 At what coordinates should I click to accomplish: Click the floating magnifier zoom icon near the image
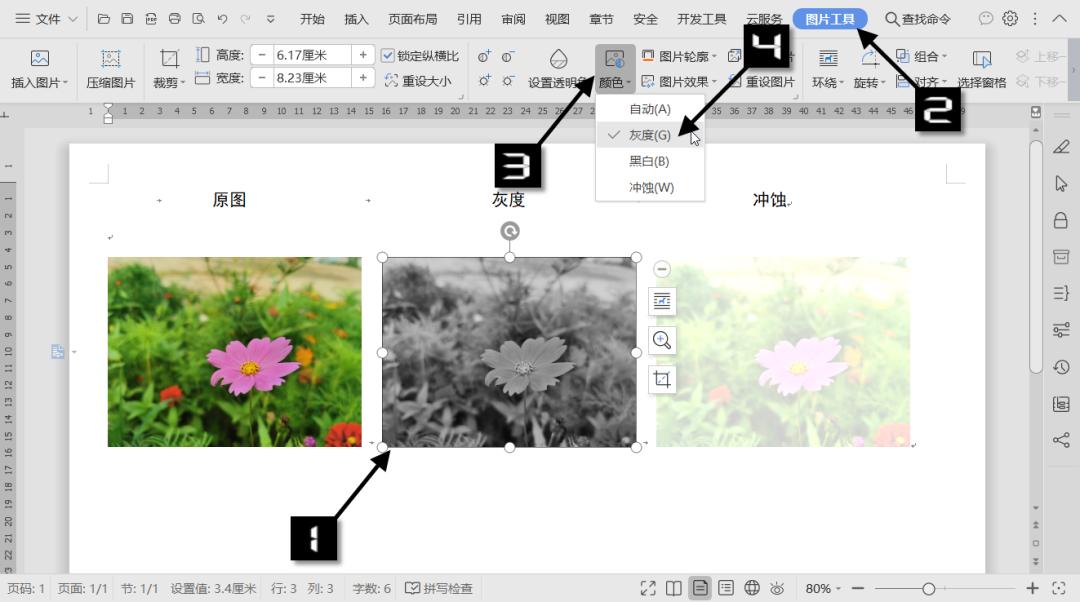(x=661, y=340)
